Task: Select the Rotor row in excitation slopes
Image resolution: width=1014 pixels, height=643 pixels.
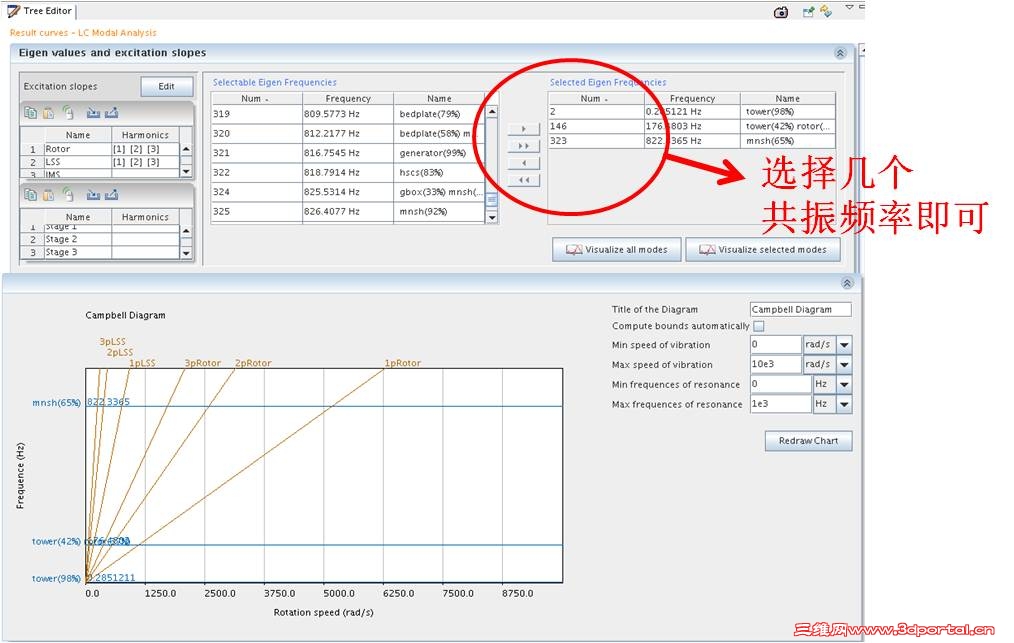Action: 100,149
